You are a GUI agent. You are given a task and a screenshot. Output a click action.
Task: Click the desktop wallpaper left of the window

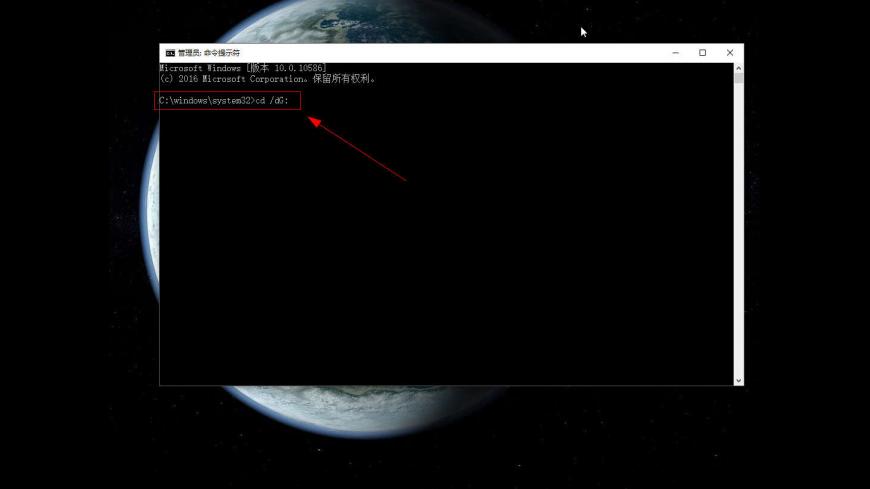pyautogui.click(x=80, y=250)
